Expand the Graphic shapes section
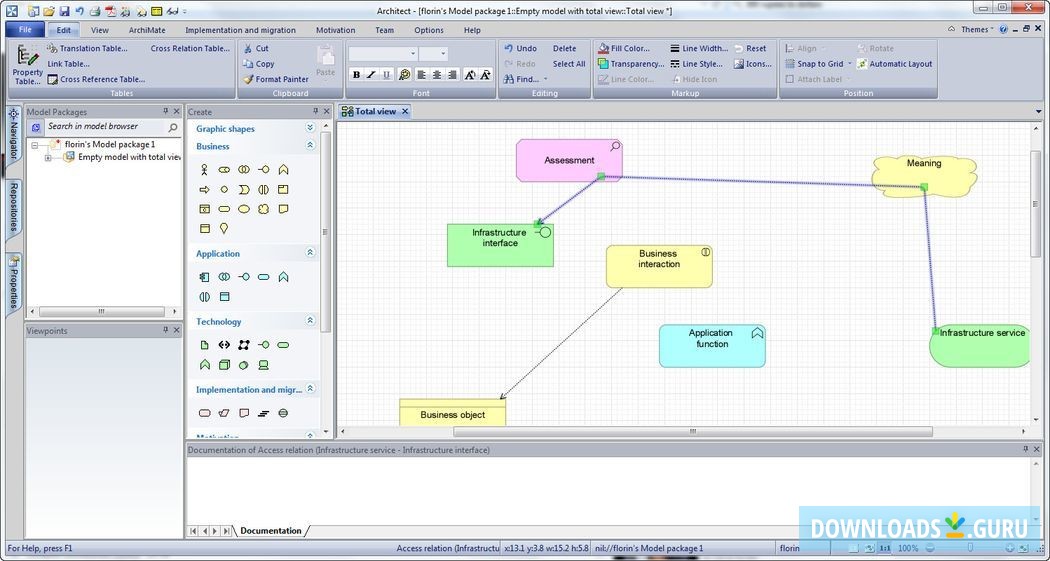 coord(310,127)
